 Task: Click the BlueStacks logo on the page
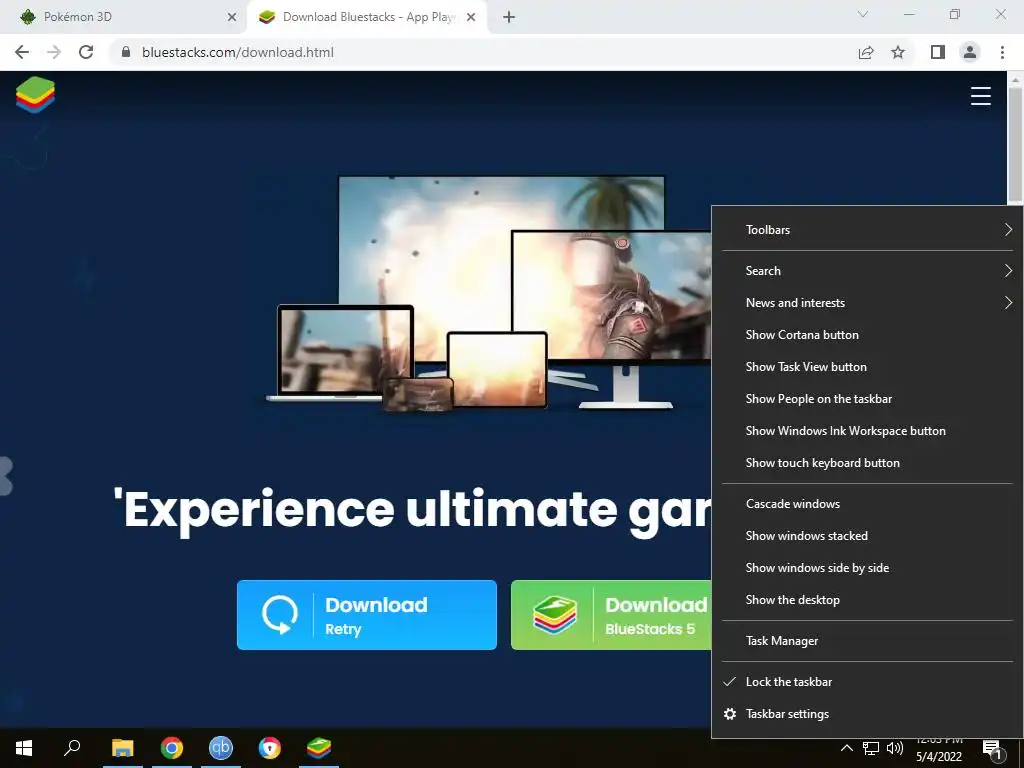click(x=35, y=95)
